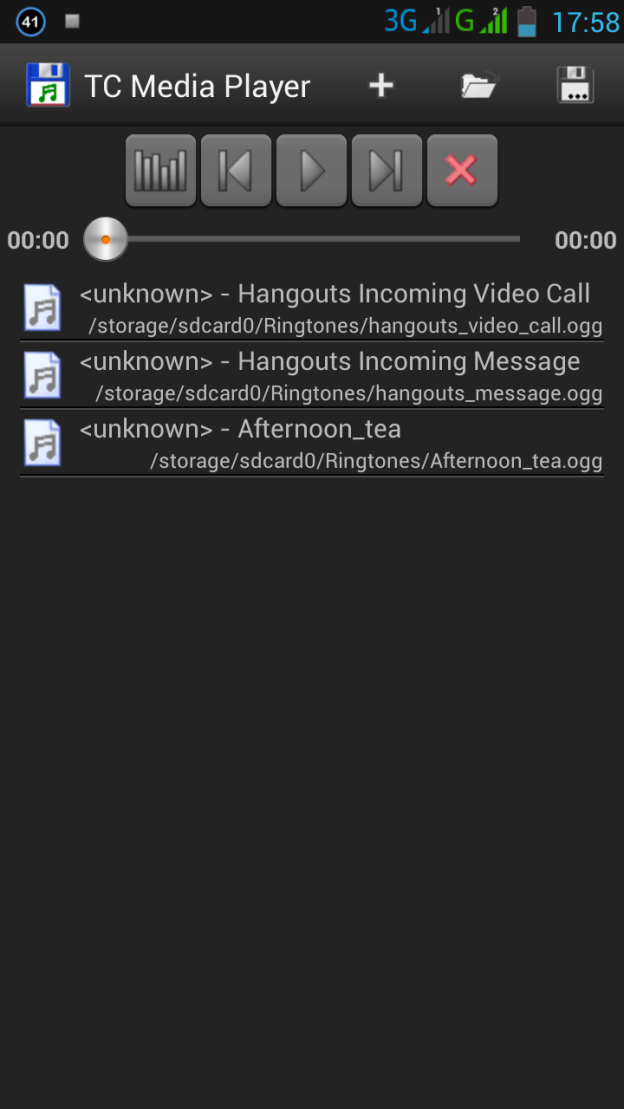Skip to the previous track
Screen dimensions: 624x1109
pyautogui.click(x=236, y=170)
